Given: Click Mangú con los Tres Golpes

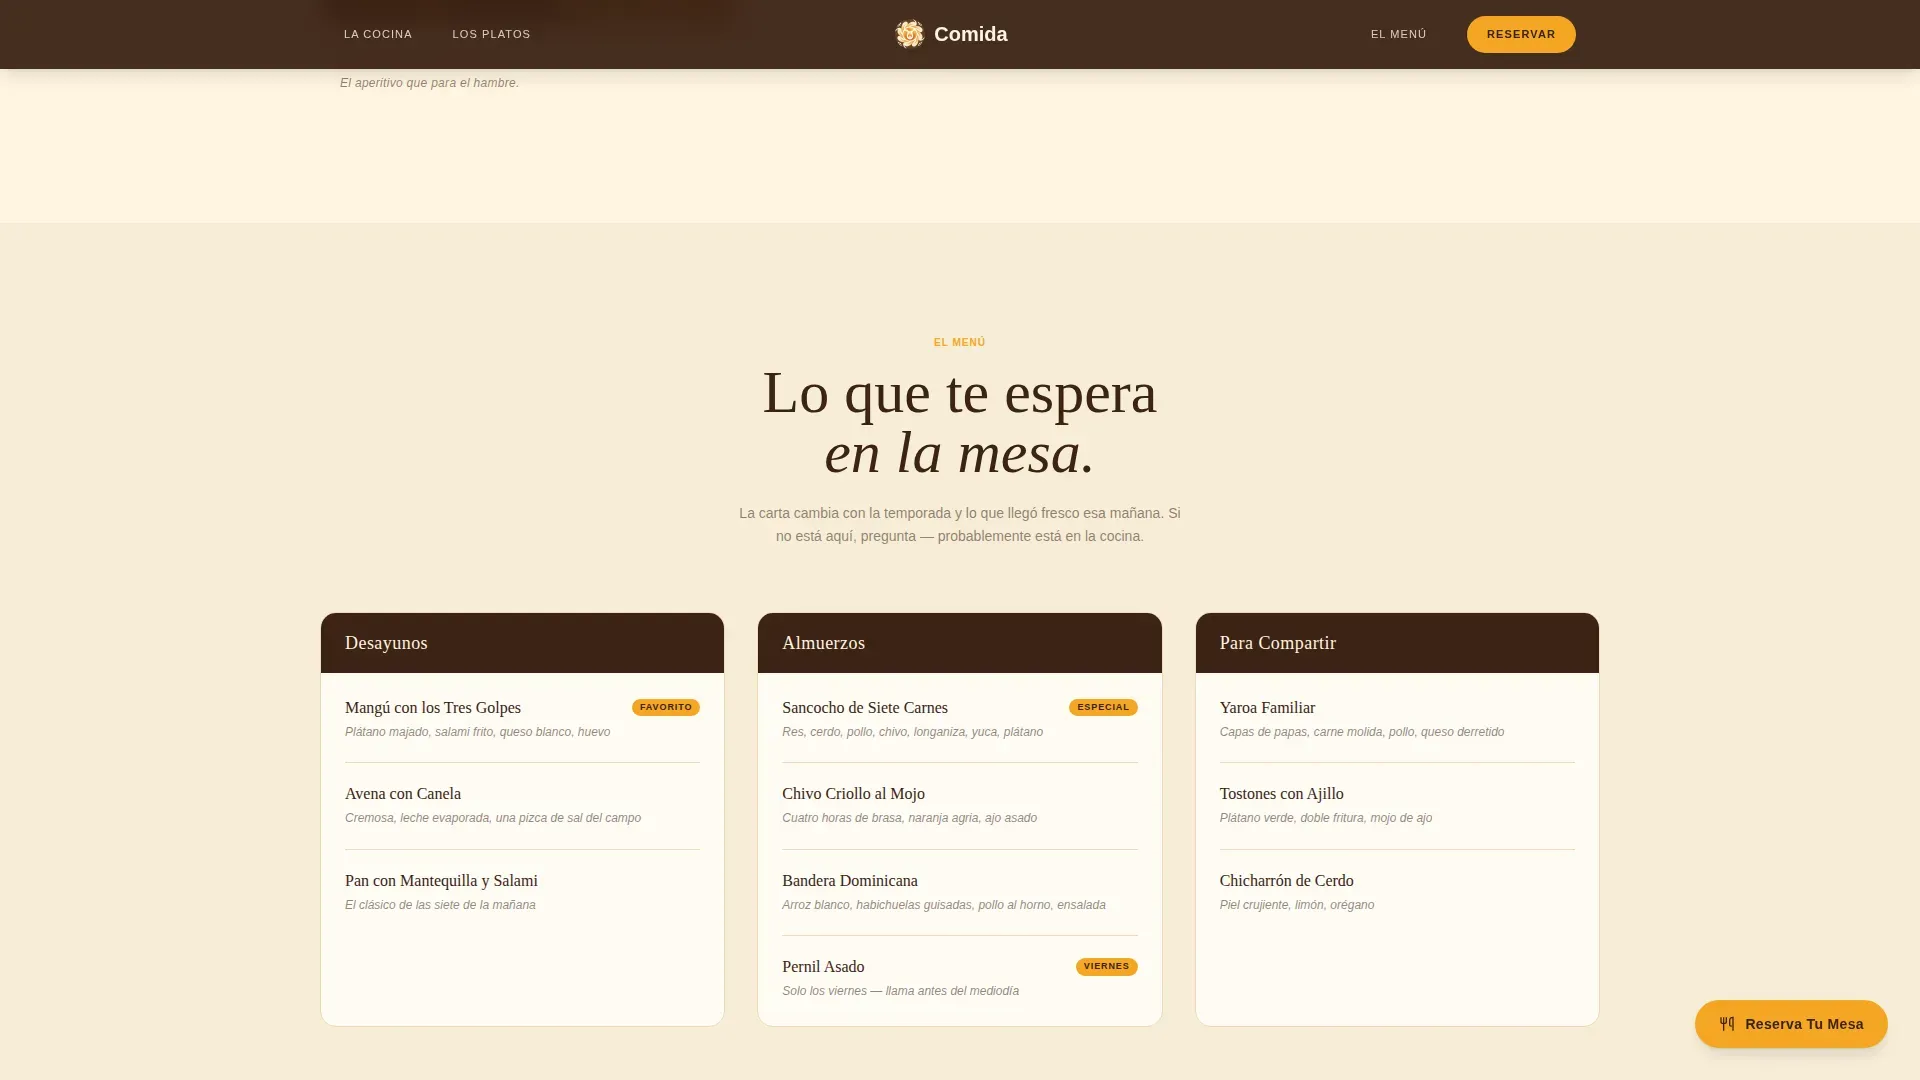Looking at the screenshot, I should pos(433,708).
